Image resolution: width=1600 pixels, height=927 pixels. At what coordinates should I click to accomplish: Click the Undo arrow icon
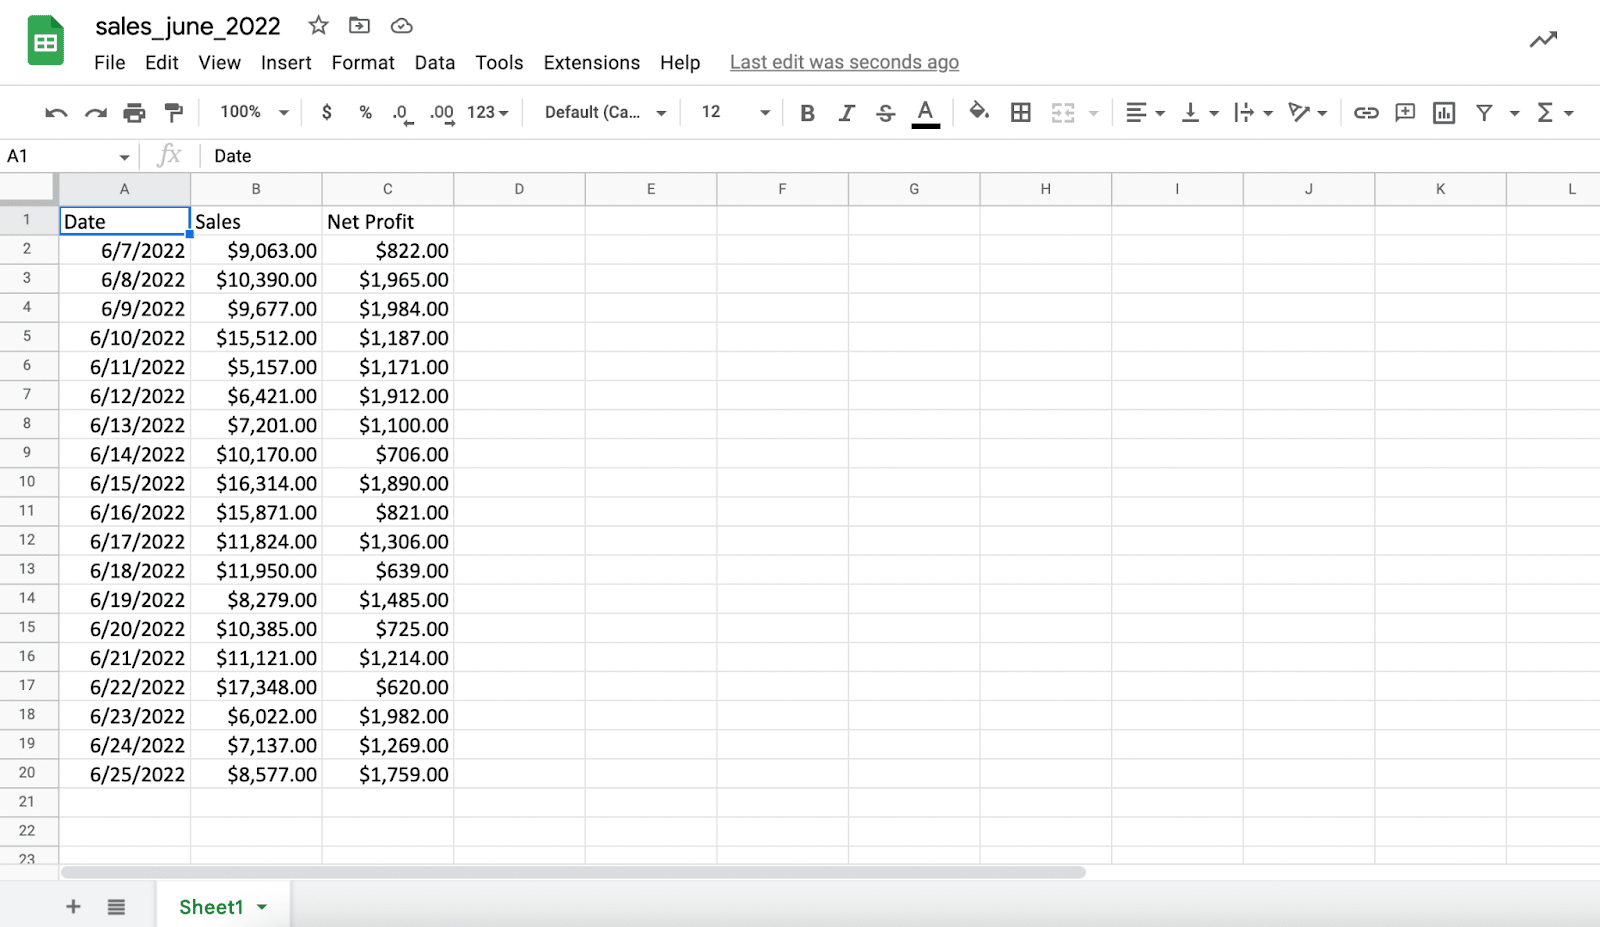click(56, 113)
